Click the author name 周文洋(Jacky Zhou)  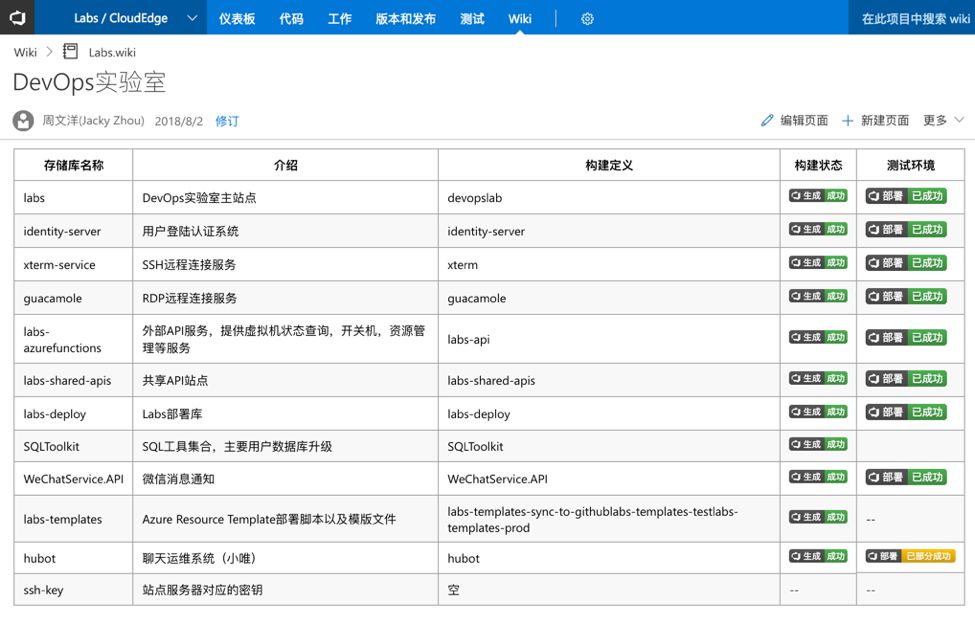tap(93, 121)
